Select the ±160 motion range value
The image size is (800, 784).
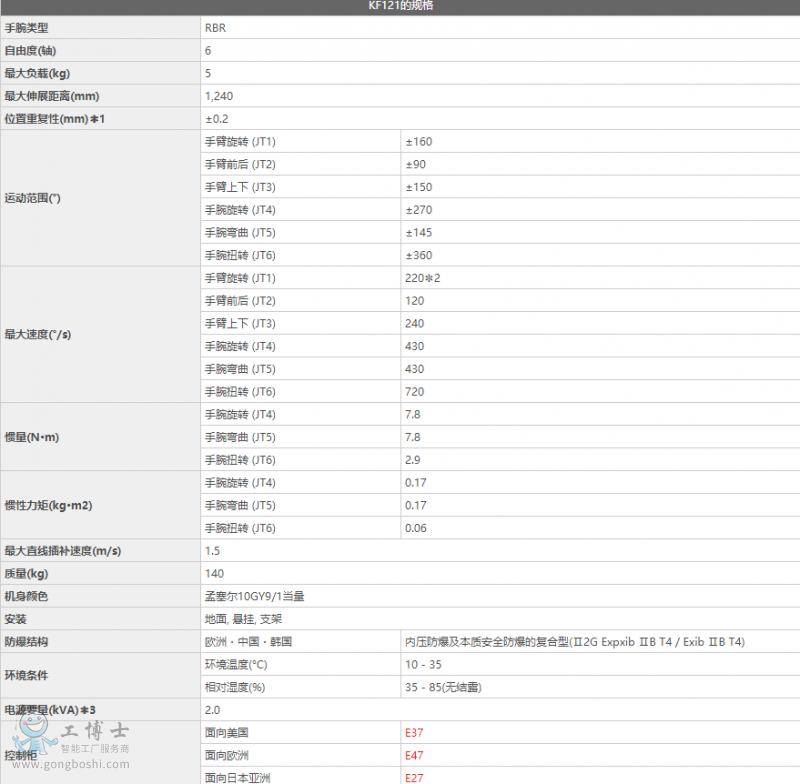(x=418, y=141)
